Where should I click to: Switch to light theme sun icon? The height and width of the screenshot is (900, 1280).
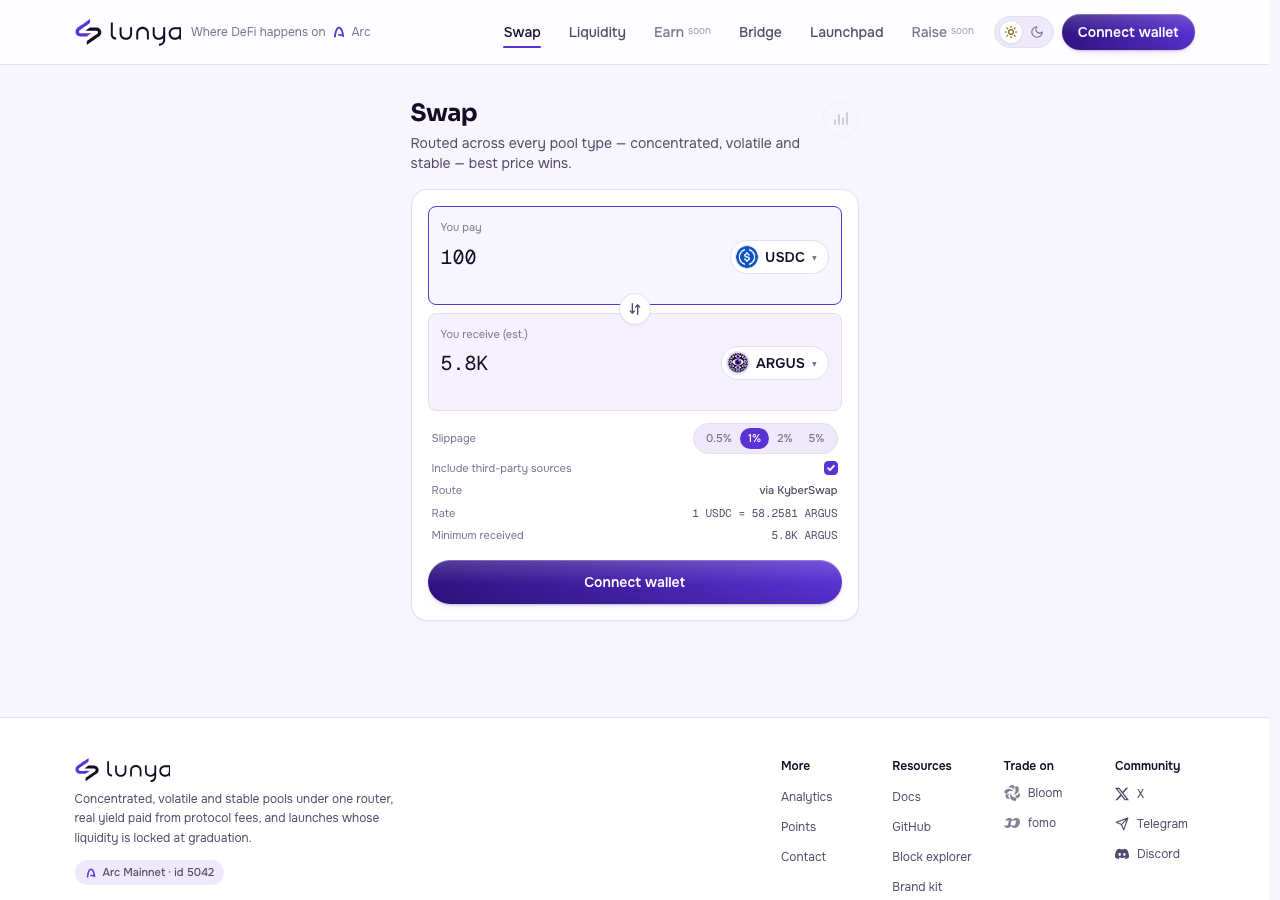click(x=1011, y=32)
